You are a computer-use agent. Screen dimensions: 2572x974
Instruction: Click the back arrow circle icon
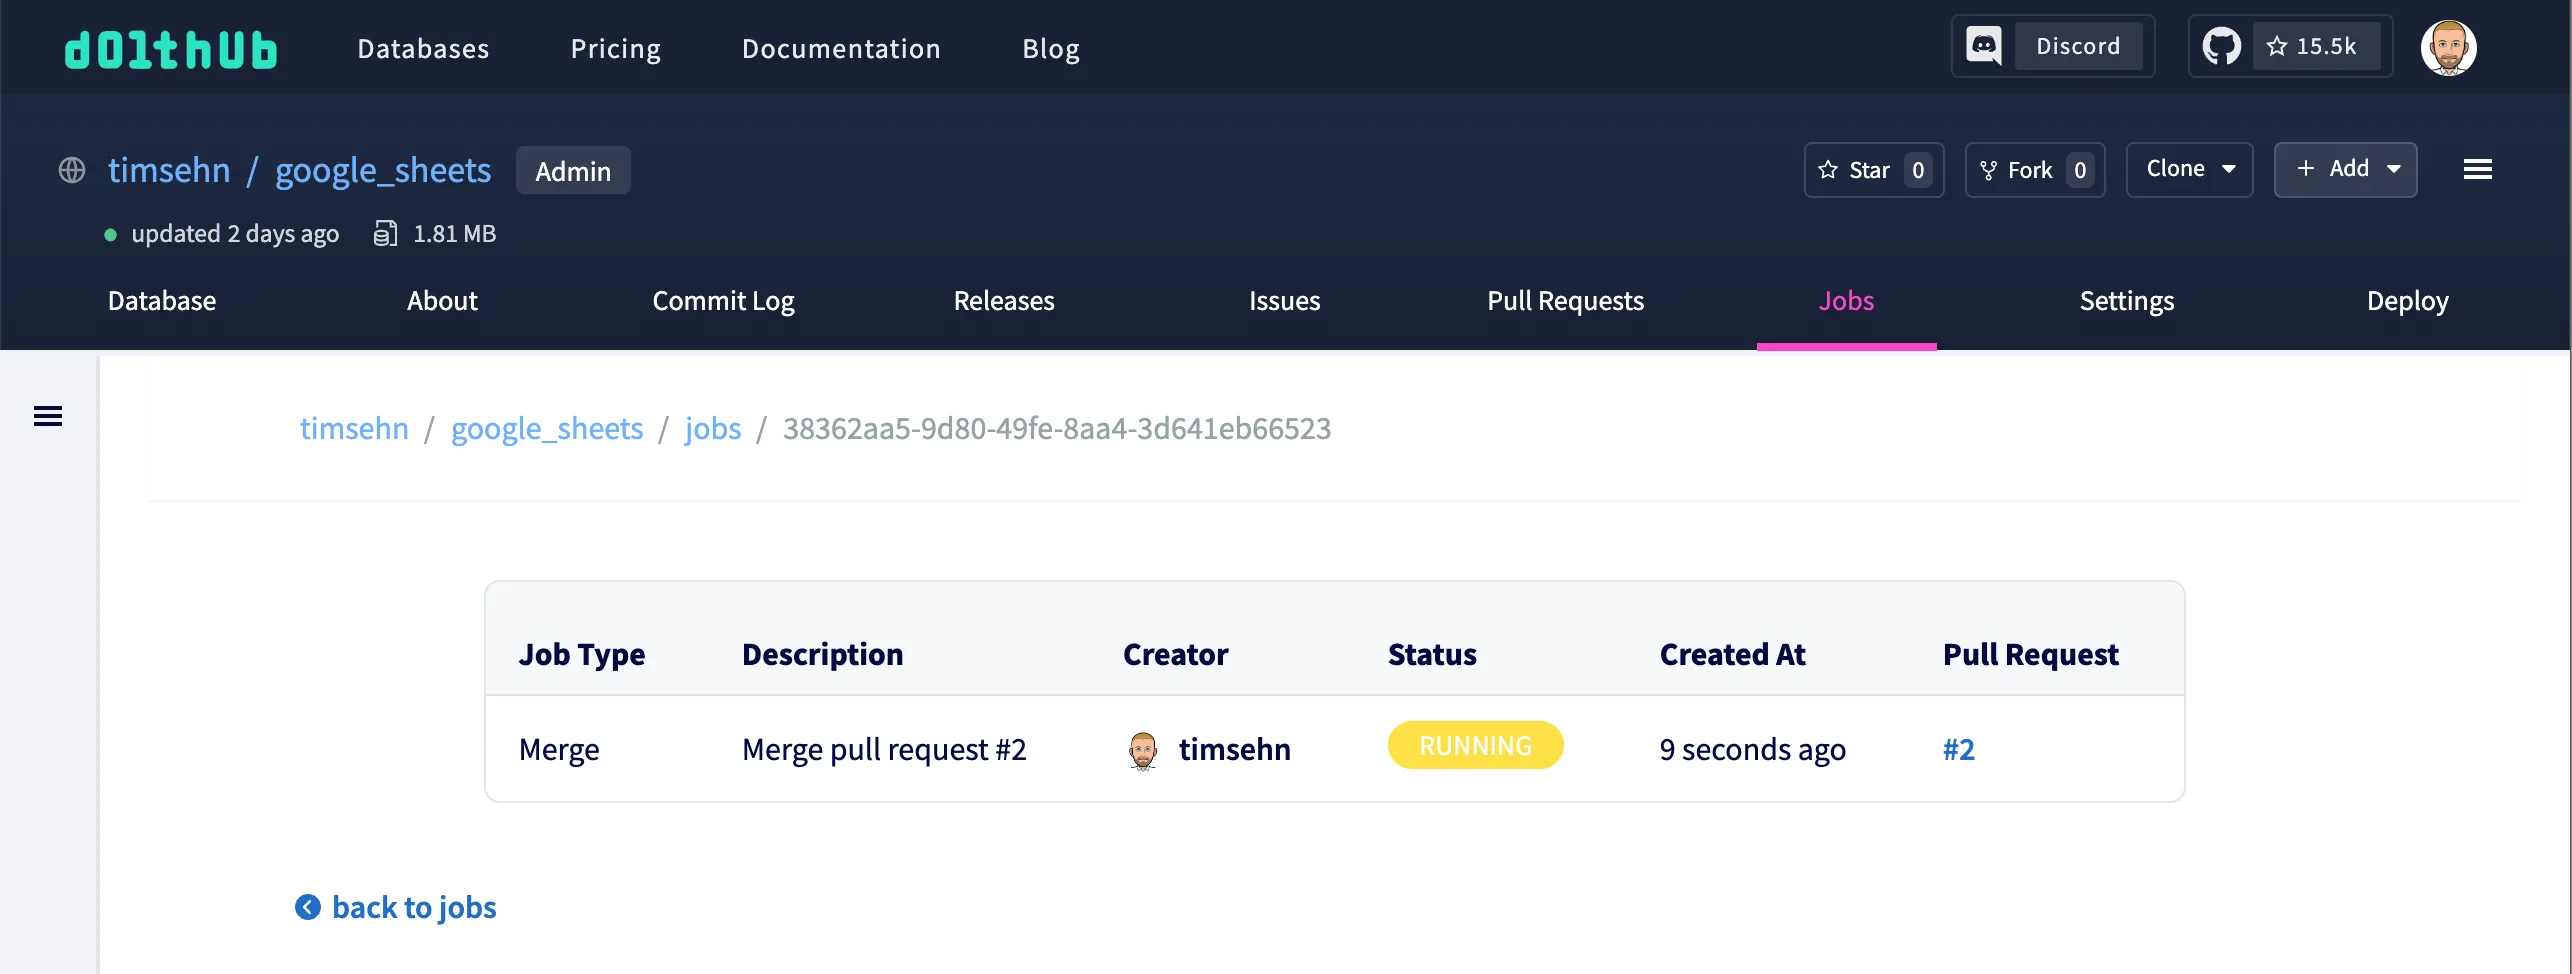pyautogui.click(x=308, y=907)
